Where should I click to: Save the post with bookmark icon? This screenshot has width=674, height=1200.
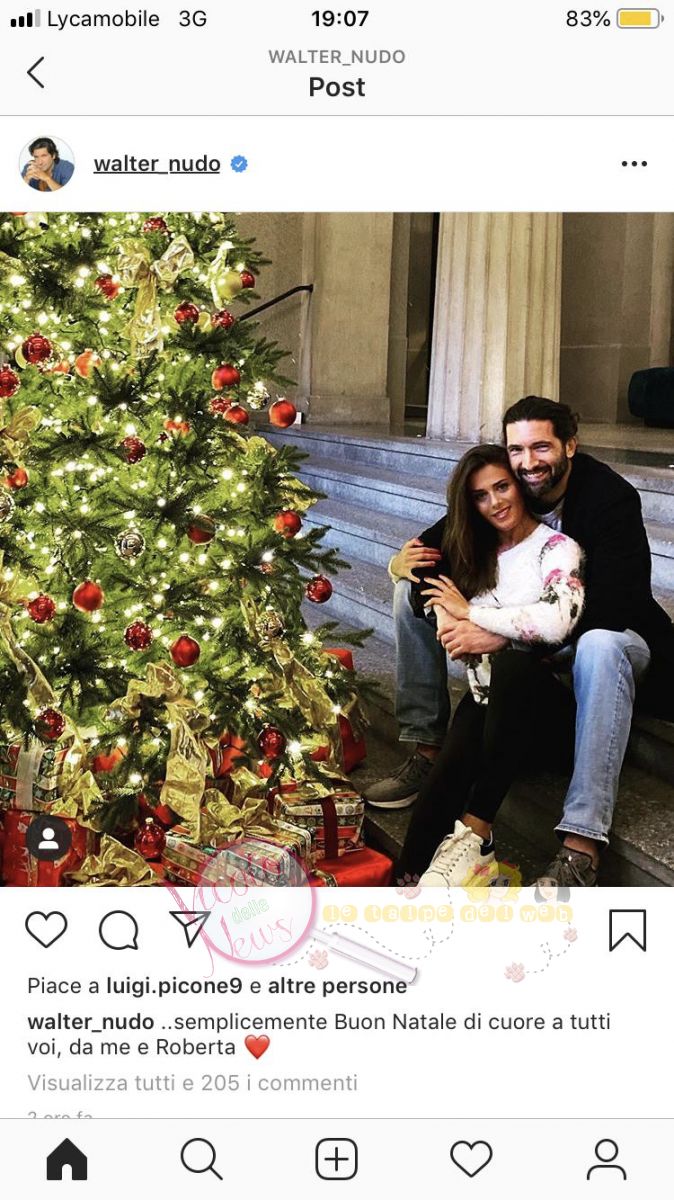pos(628,930)
